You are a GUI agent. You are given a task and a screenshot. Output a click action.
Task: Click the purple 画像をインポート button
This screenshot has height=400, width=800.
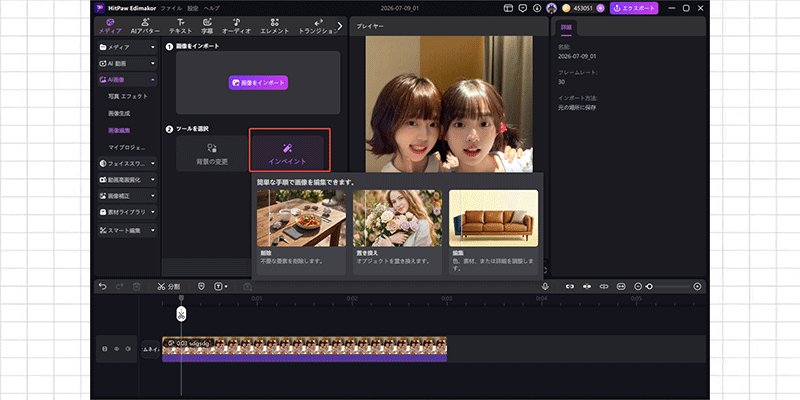click(x=258, y=83)
